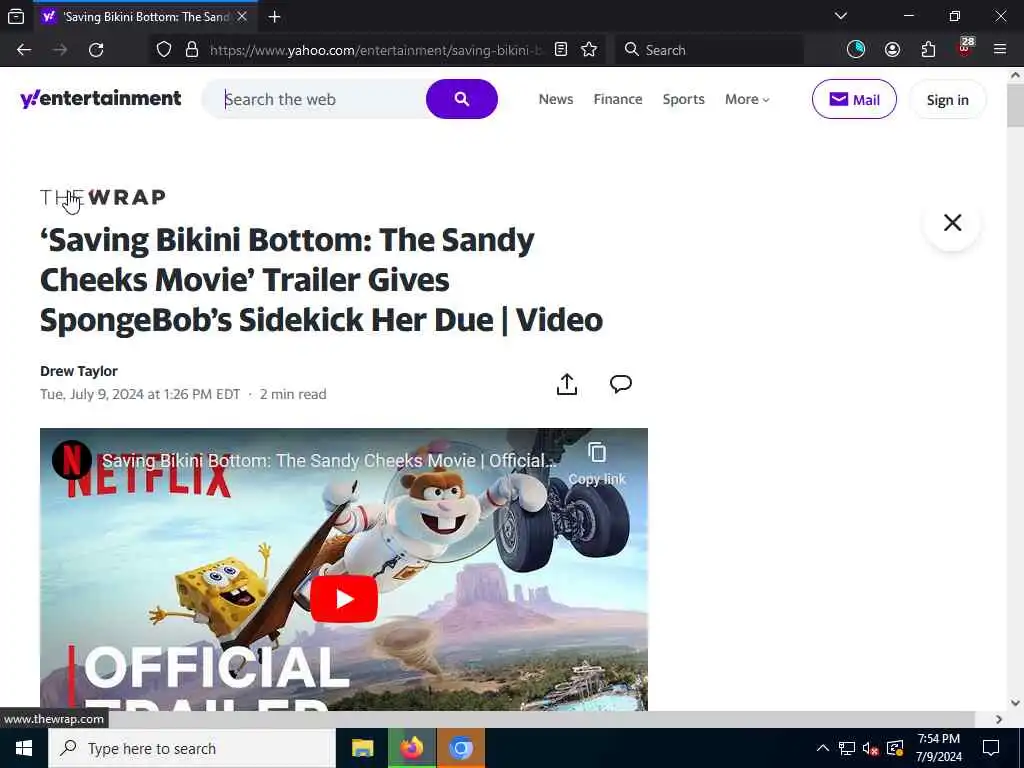The width and height of the screenshot is (1024, 768).
Task: Click the site padlock icon
Action: pos(191,50)
